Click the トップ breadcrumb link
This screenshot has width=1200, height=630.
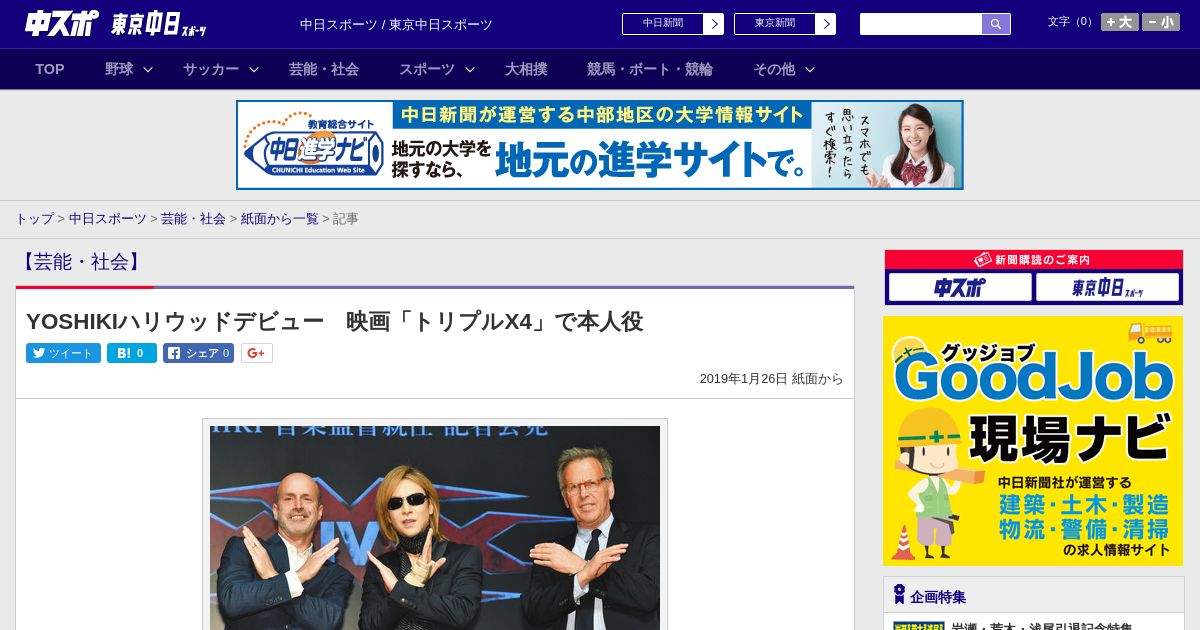click(x=34, y=218)
